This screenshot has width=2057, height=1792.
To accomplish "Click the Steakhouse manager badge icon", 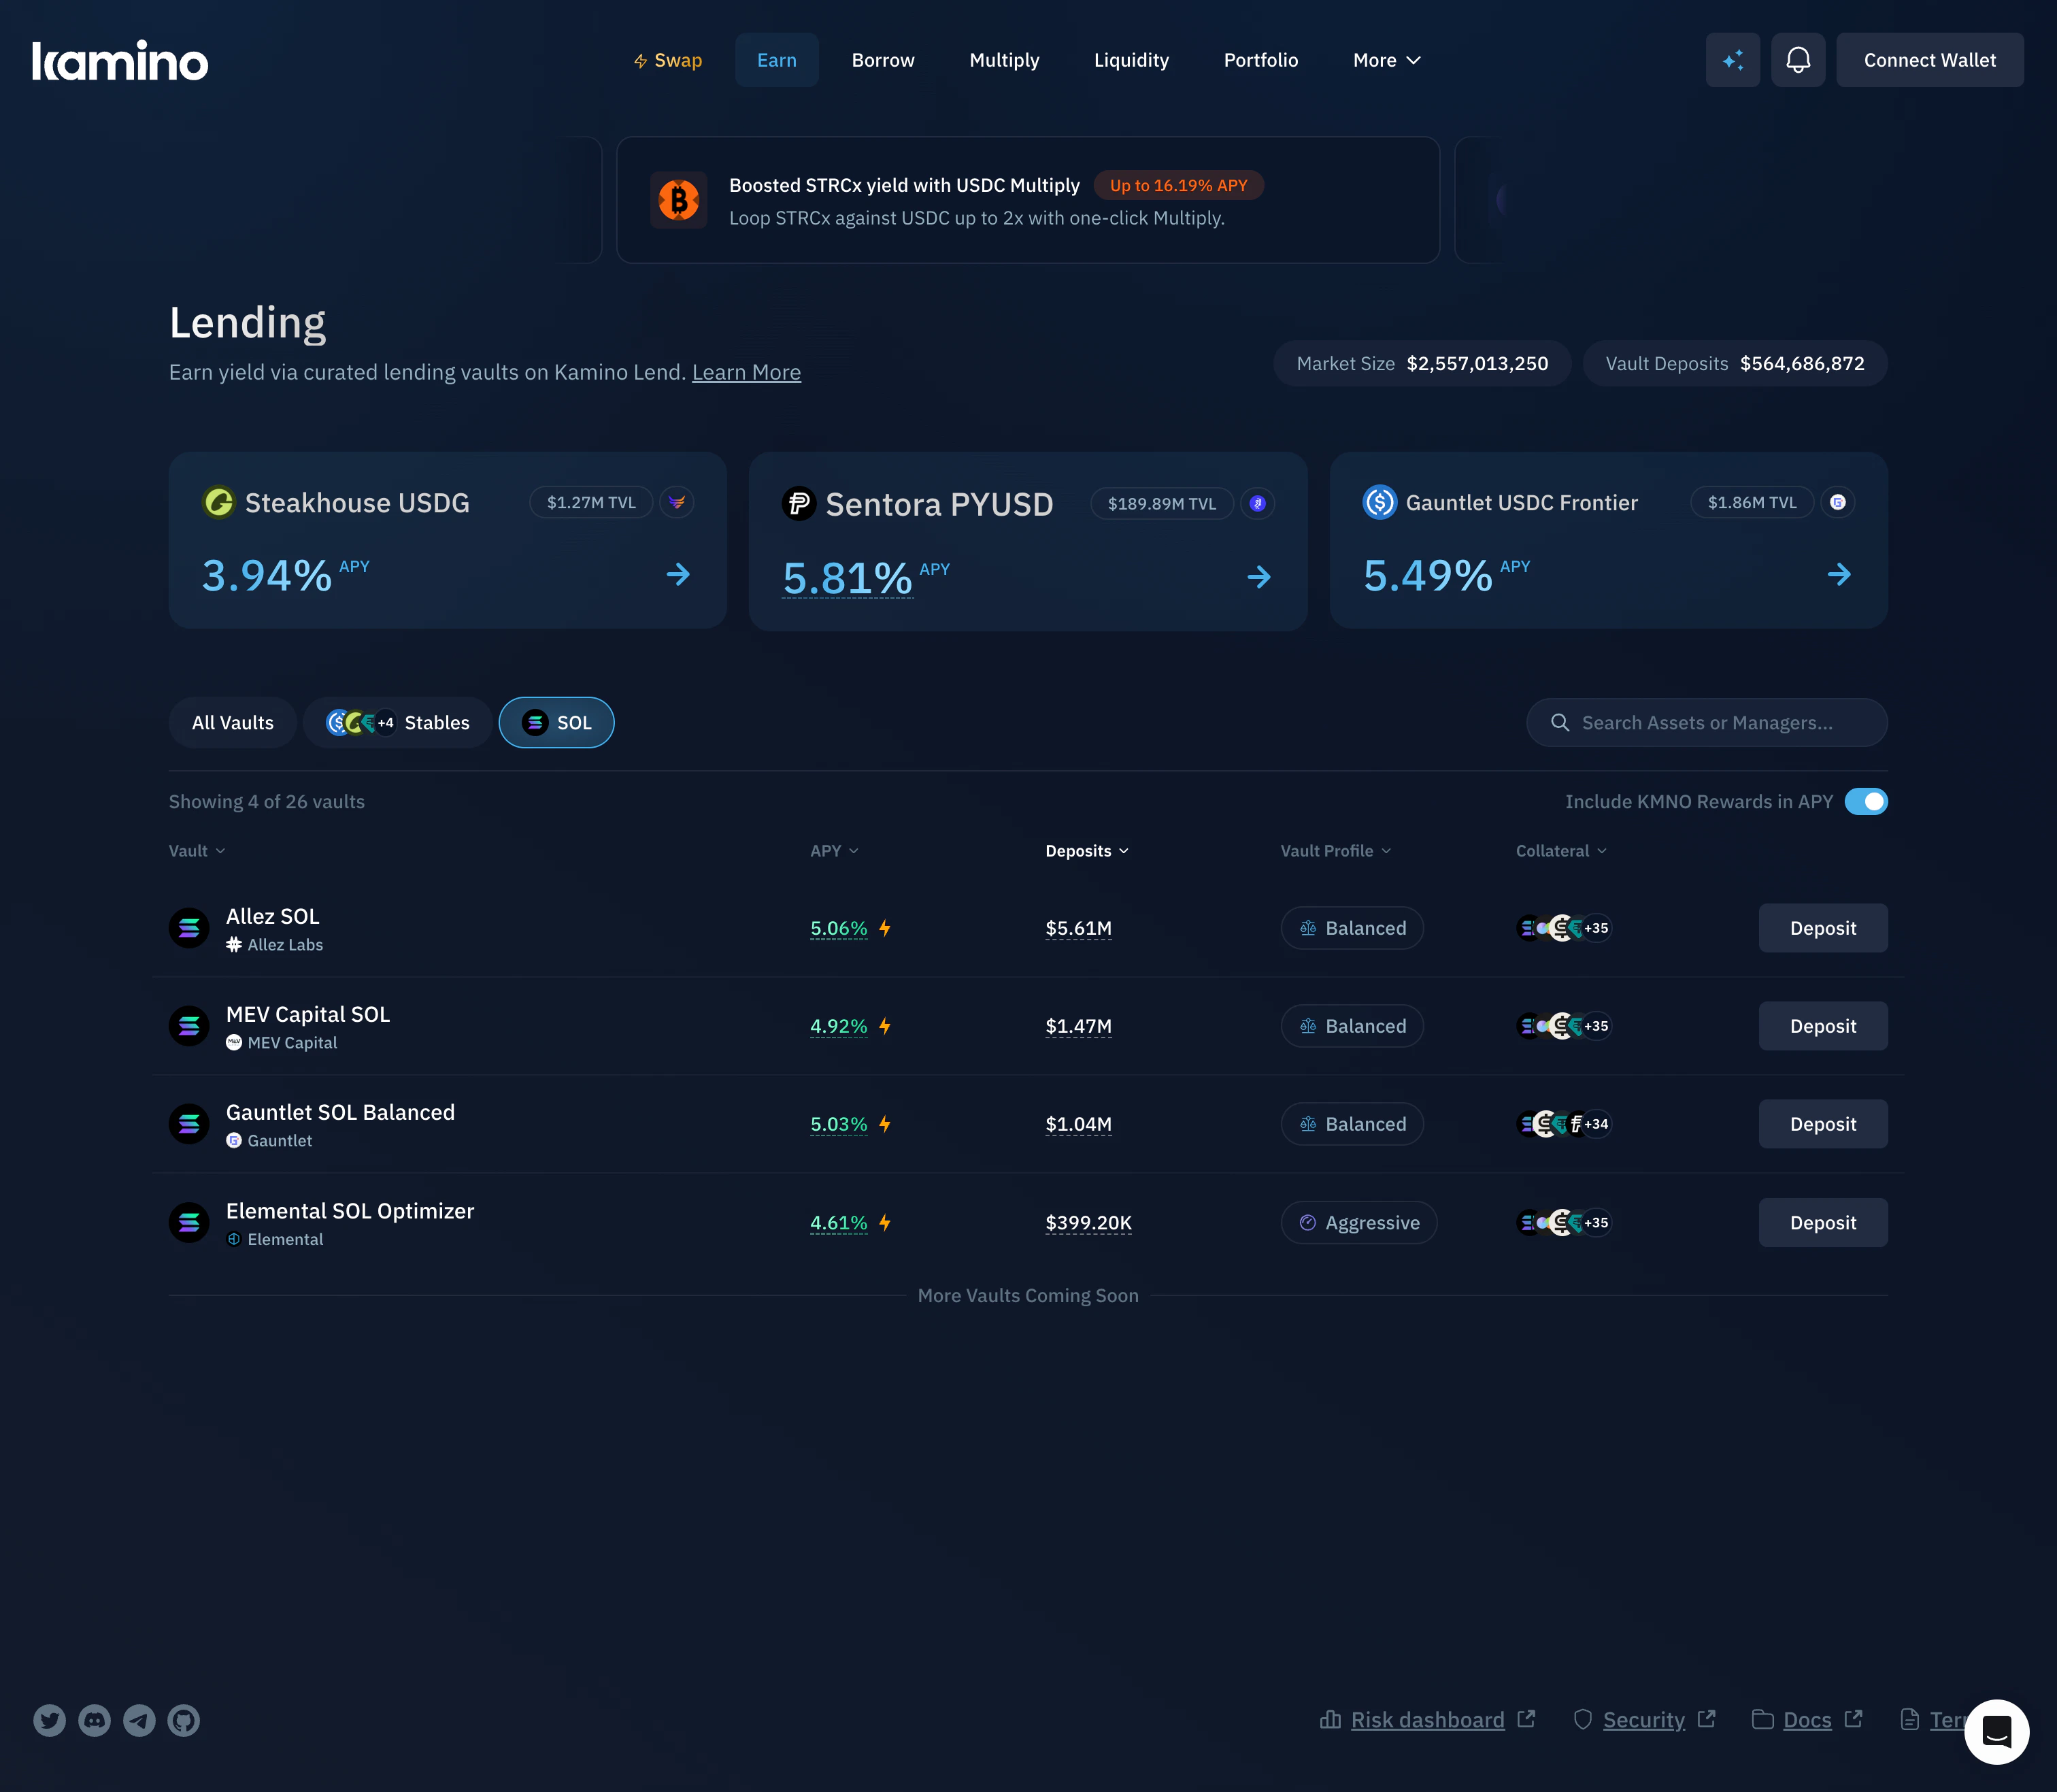I will 677,502.
